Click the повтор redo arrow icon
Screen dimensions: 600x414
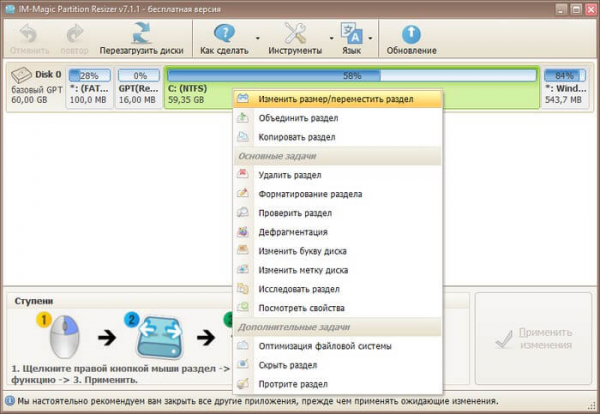tap(75, 34)
